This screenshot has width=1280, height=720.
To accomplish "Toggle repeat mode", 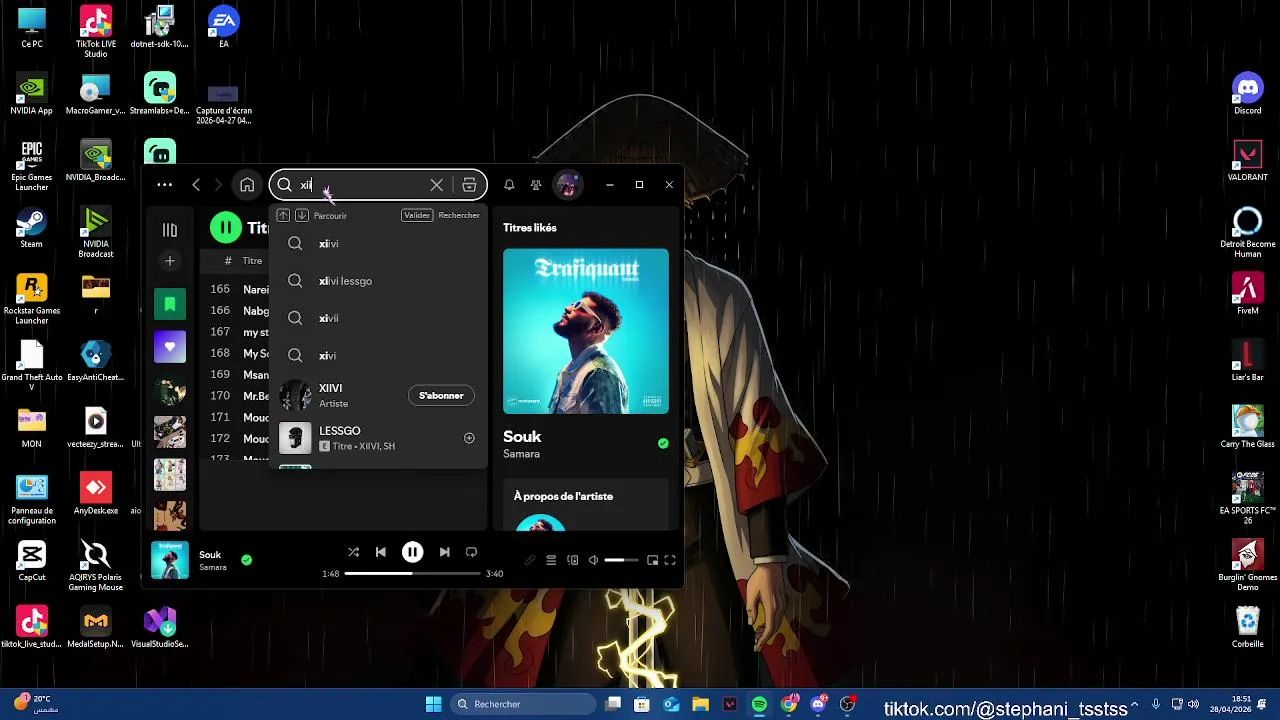I will click(x=471, y=552).
